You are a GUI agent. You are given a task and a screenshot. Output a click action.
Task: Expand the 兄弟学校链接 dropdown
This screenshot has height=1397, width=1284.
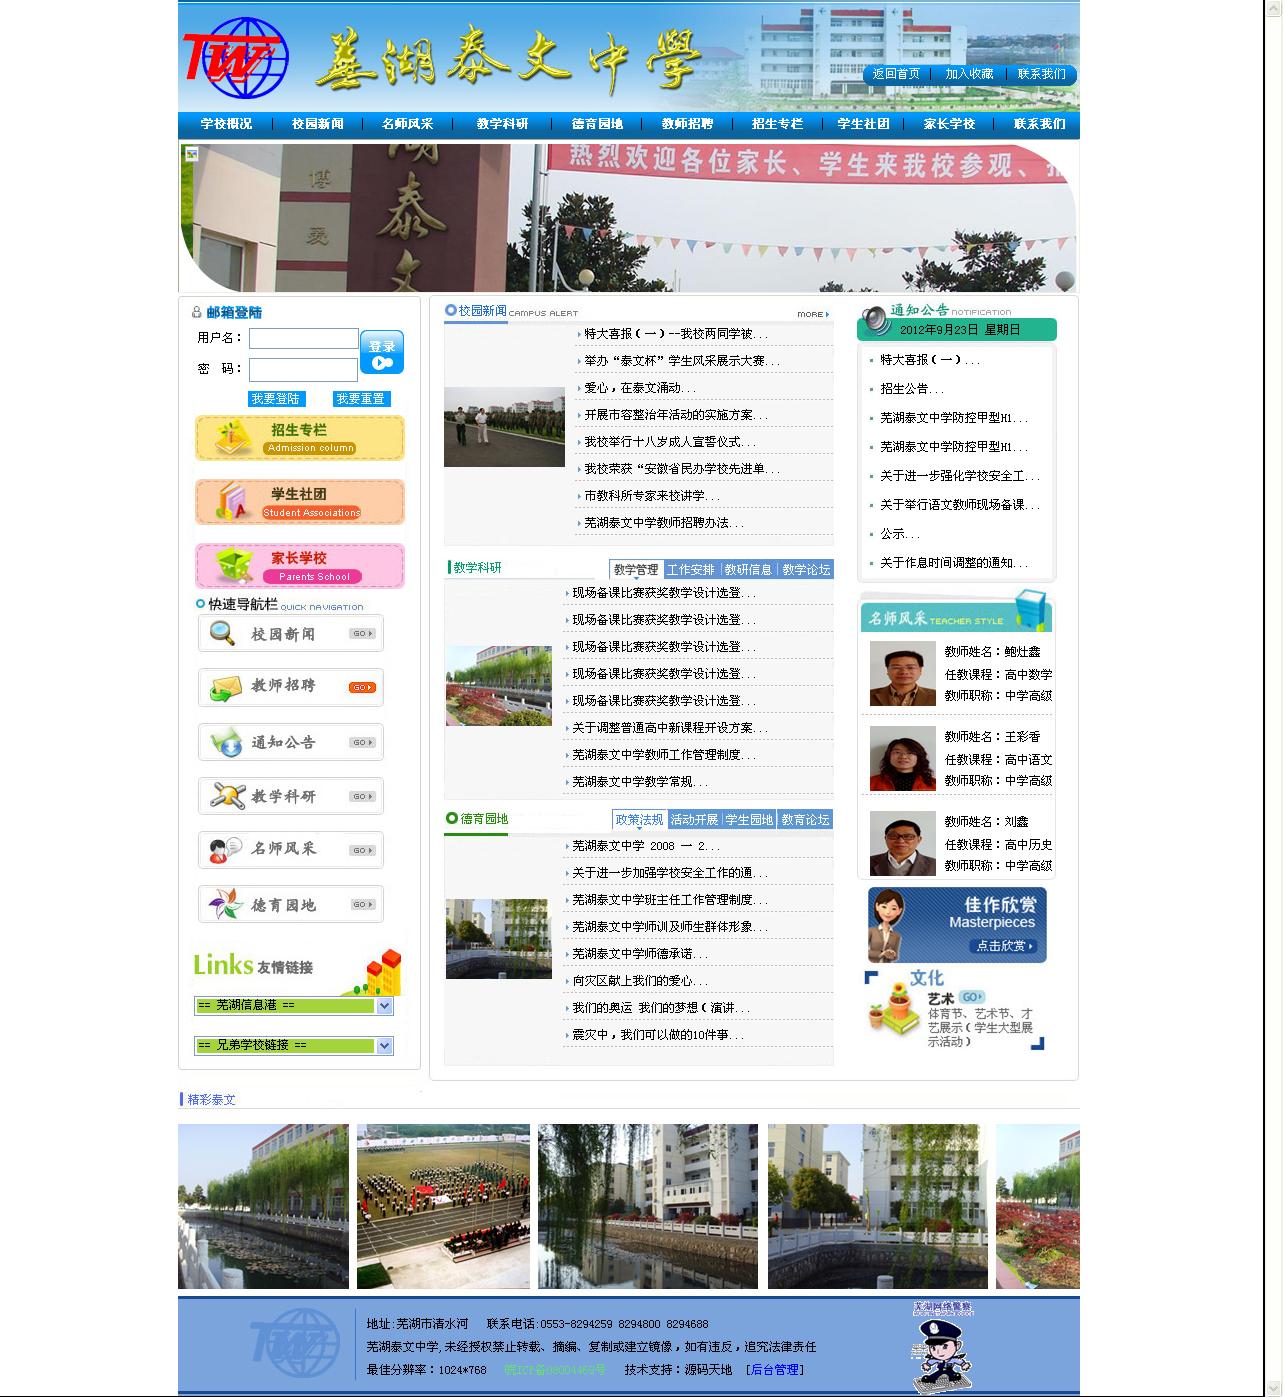(384, 1046)
